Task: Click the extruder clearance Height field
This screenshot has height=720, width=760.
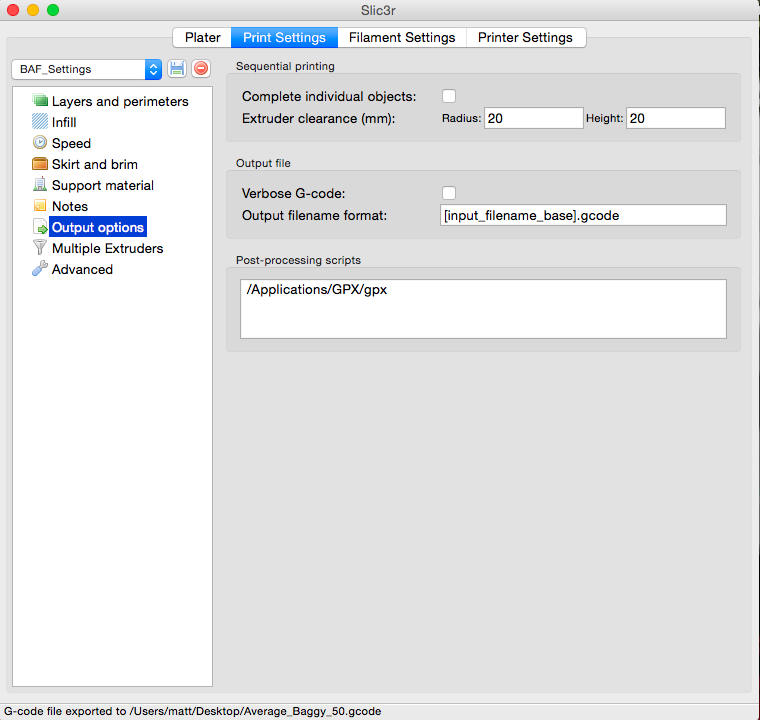Action: [x=675, y=118]
